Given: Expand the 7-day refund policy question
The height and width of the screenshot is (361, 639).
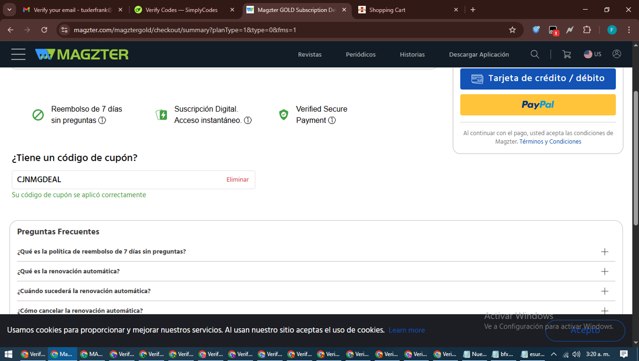Looking at the screenshot, I should (316, 251).
